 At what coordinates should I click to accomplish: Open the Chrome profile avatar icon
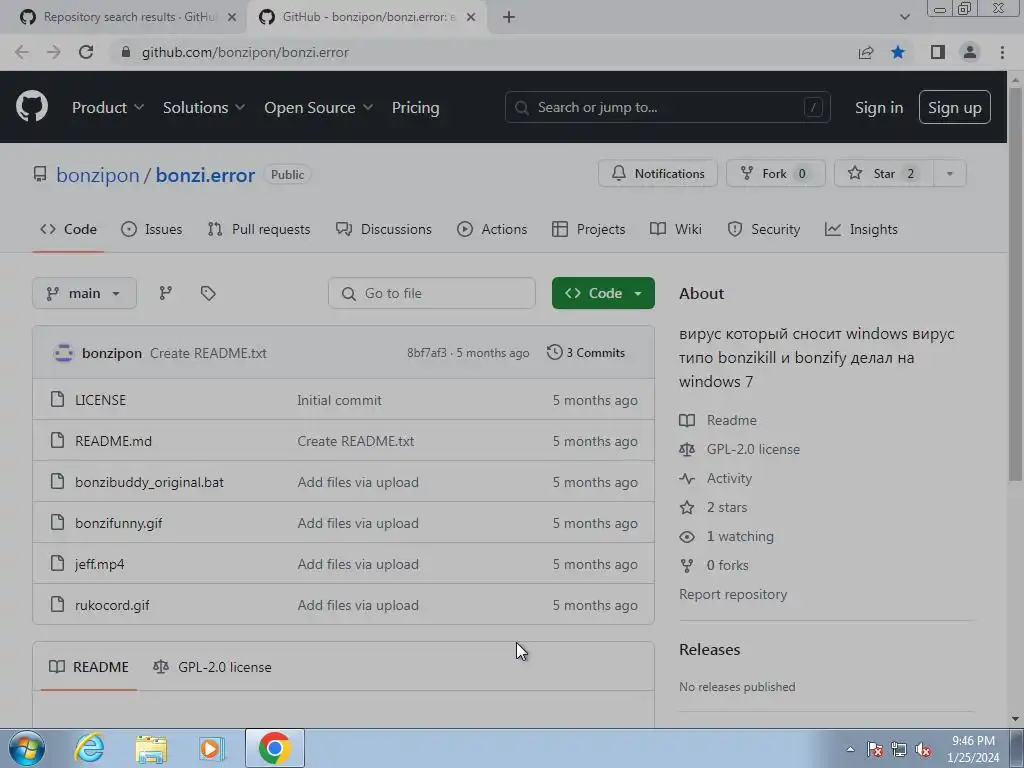pyautogui.click(x=970, y=52)
